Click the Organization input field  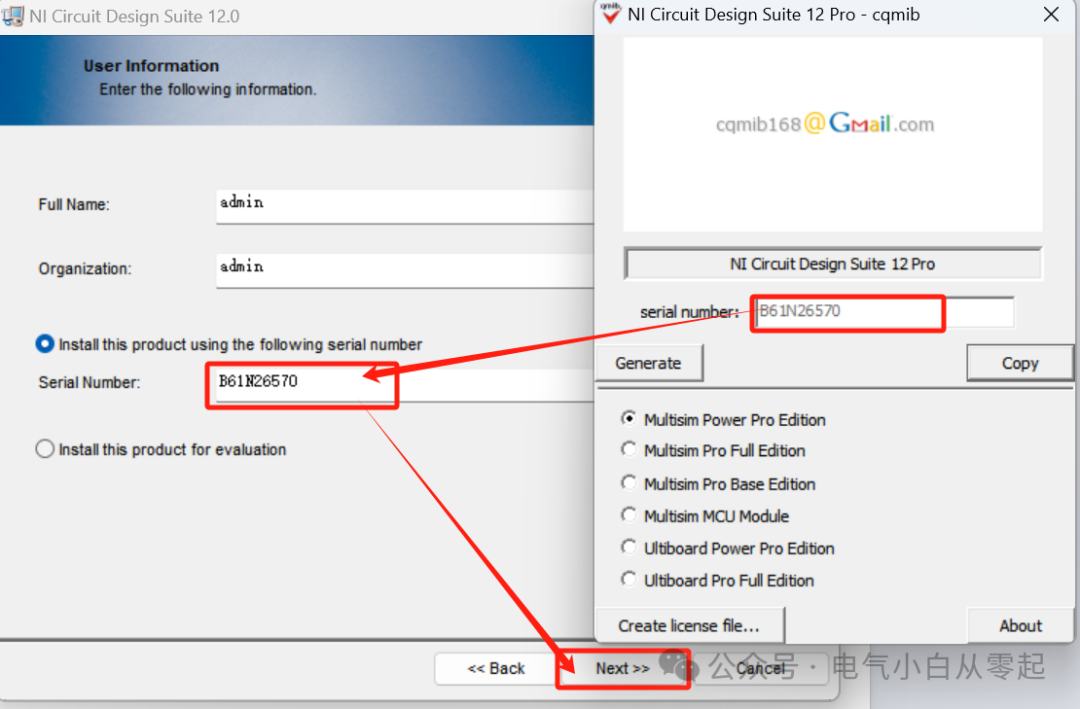(405, 271)
